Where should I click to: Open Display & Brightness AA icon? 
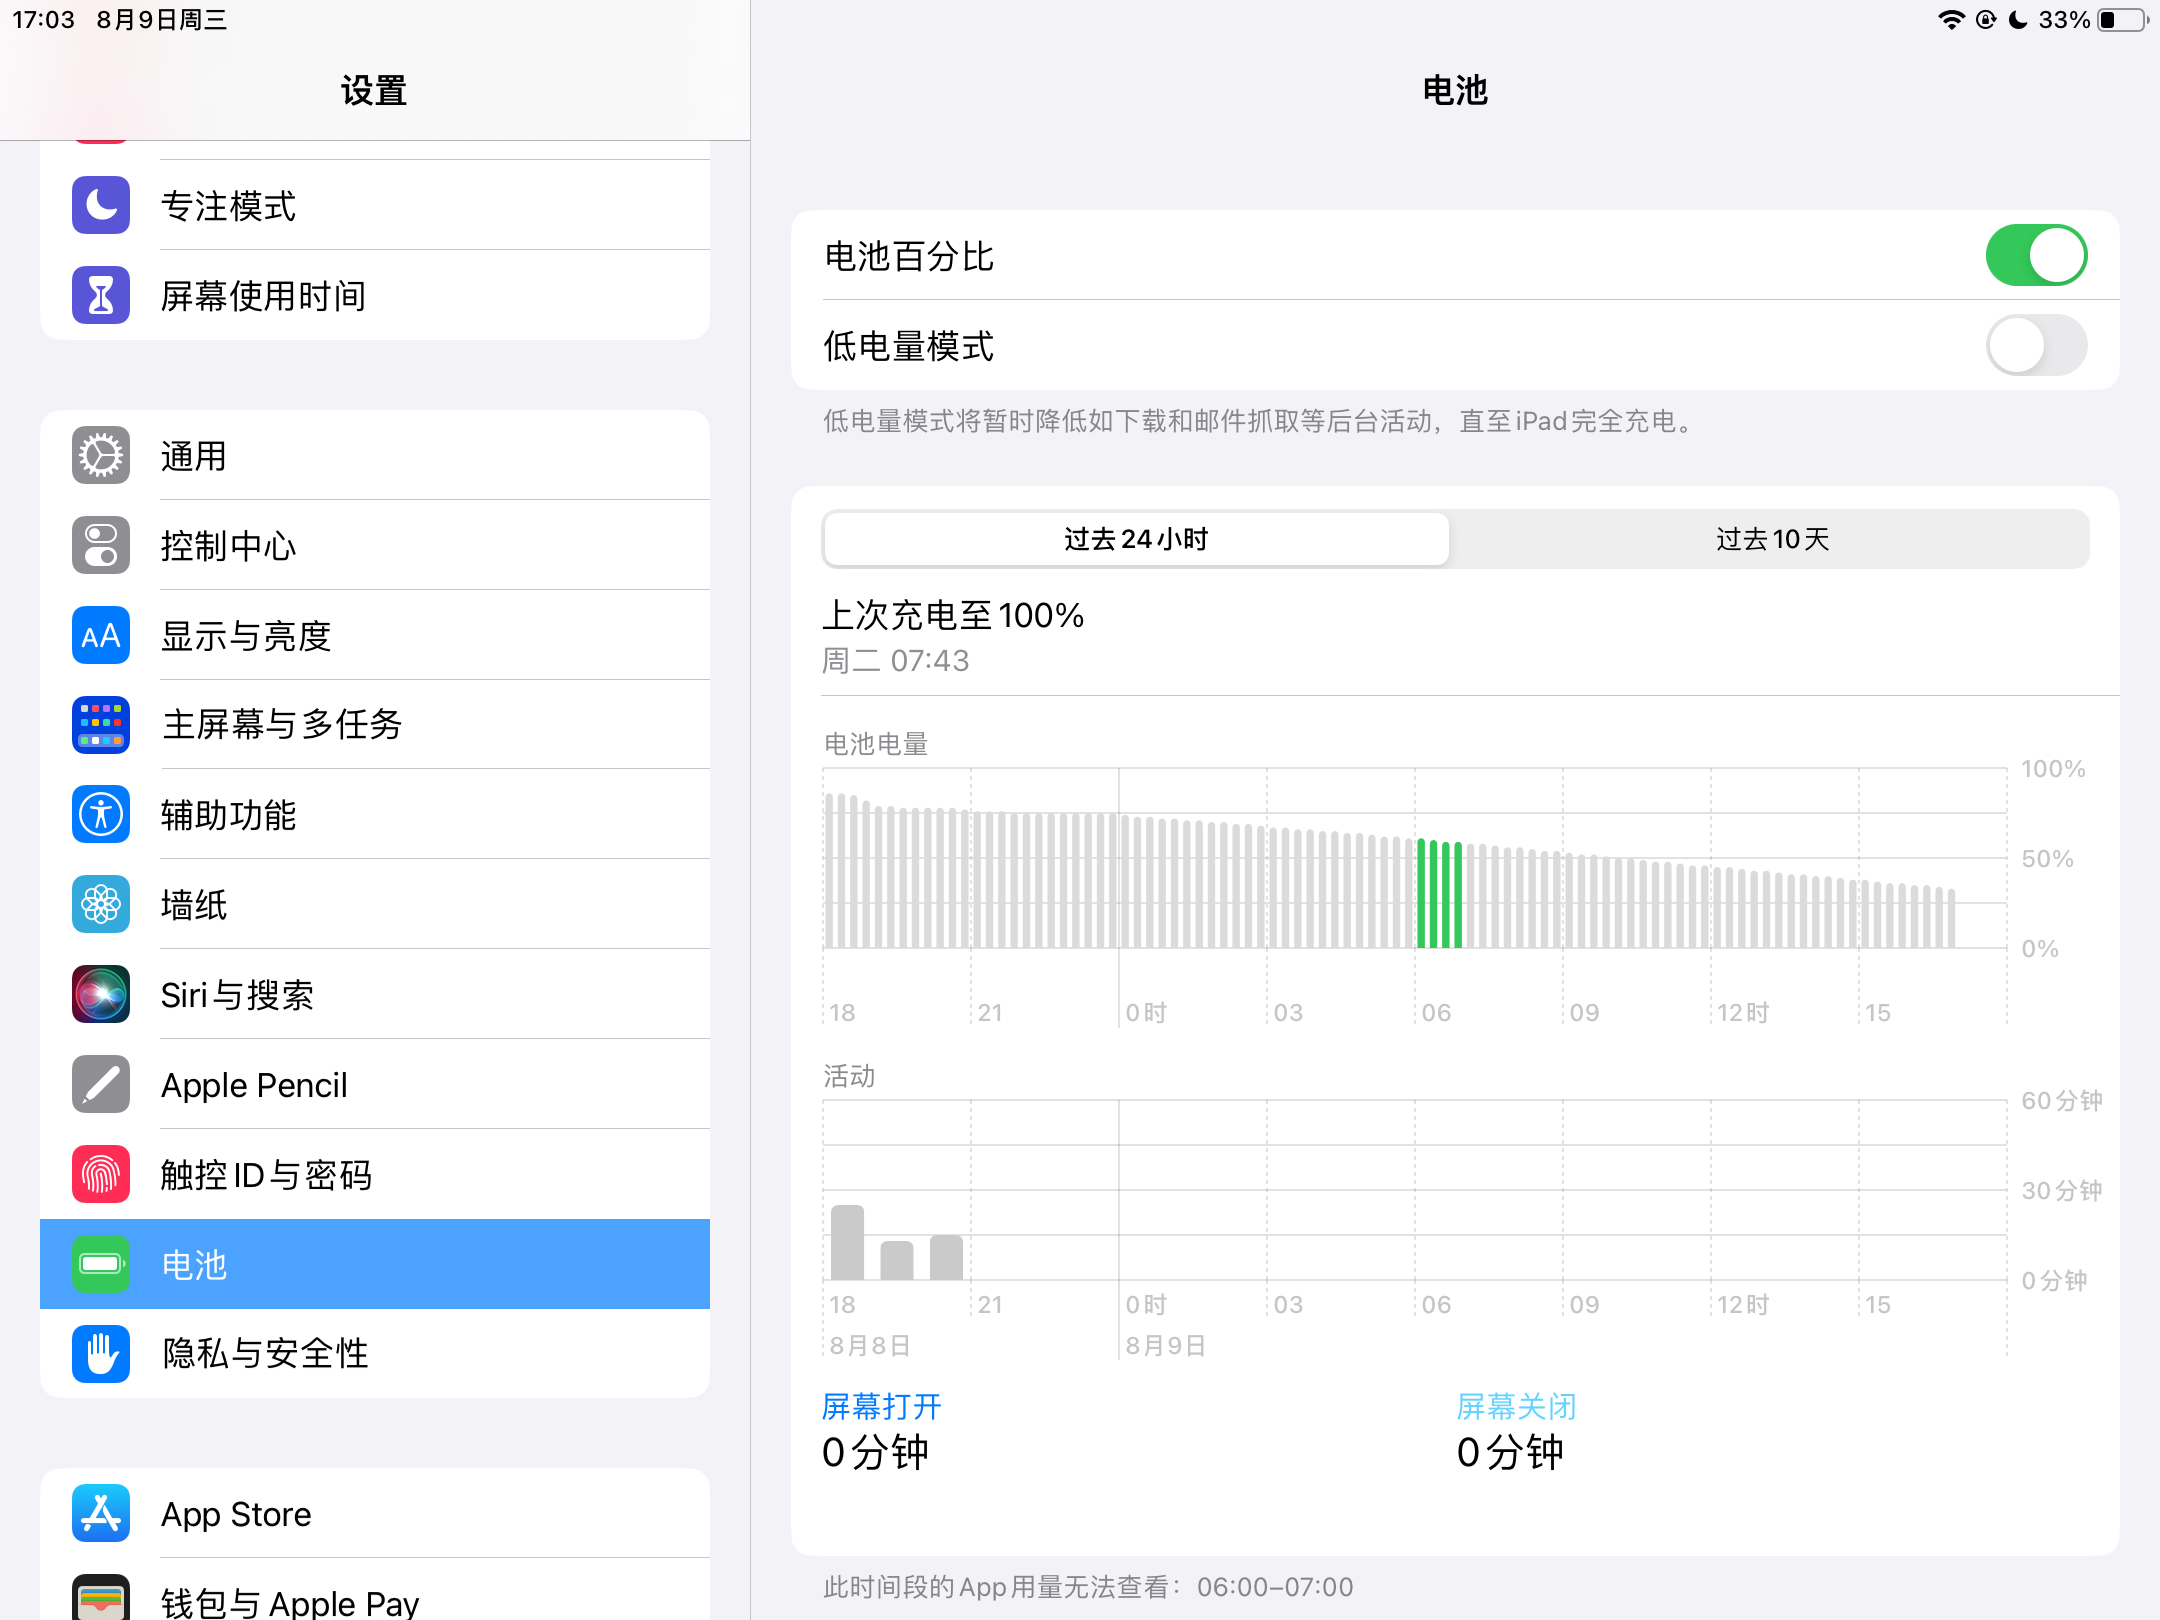coord(101,635)
